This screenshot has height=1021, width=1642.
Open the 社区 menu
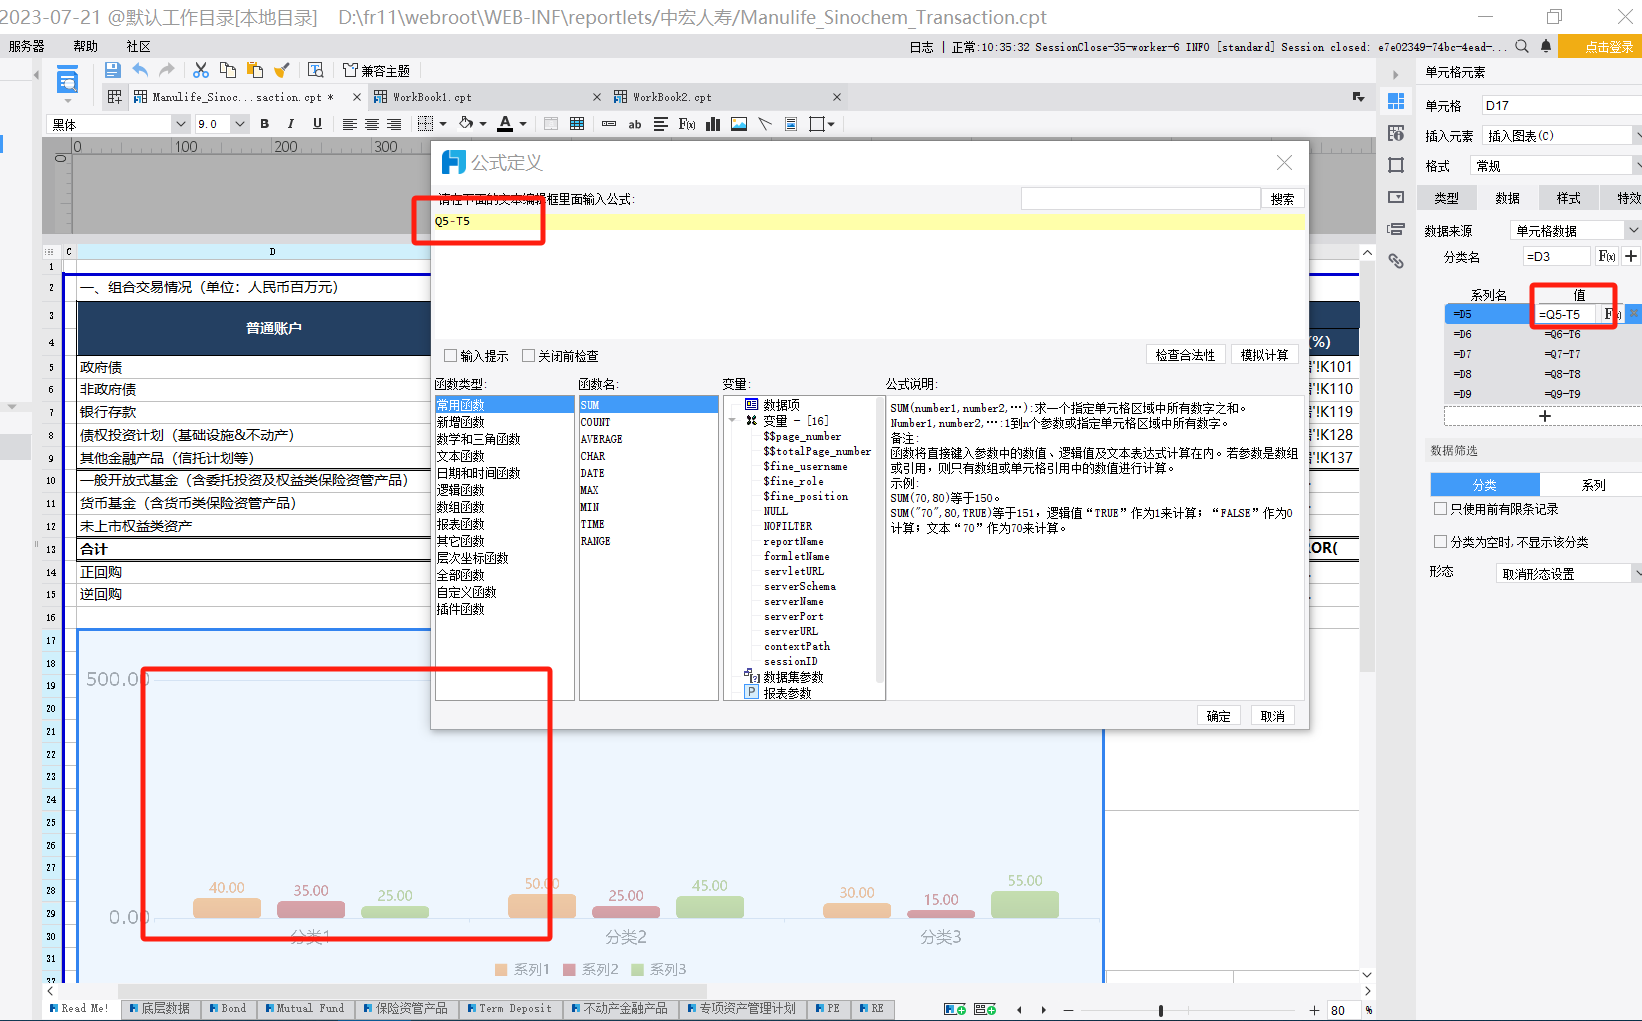pos(138,46)
